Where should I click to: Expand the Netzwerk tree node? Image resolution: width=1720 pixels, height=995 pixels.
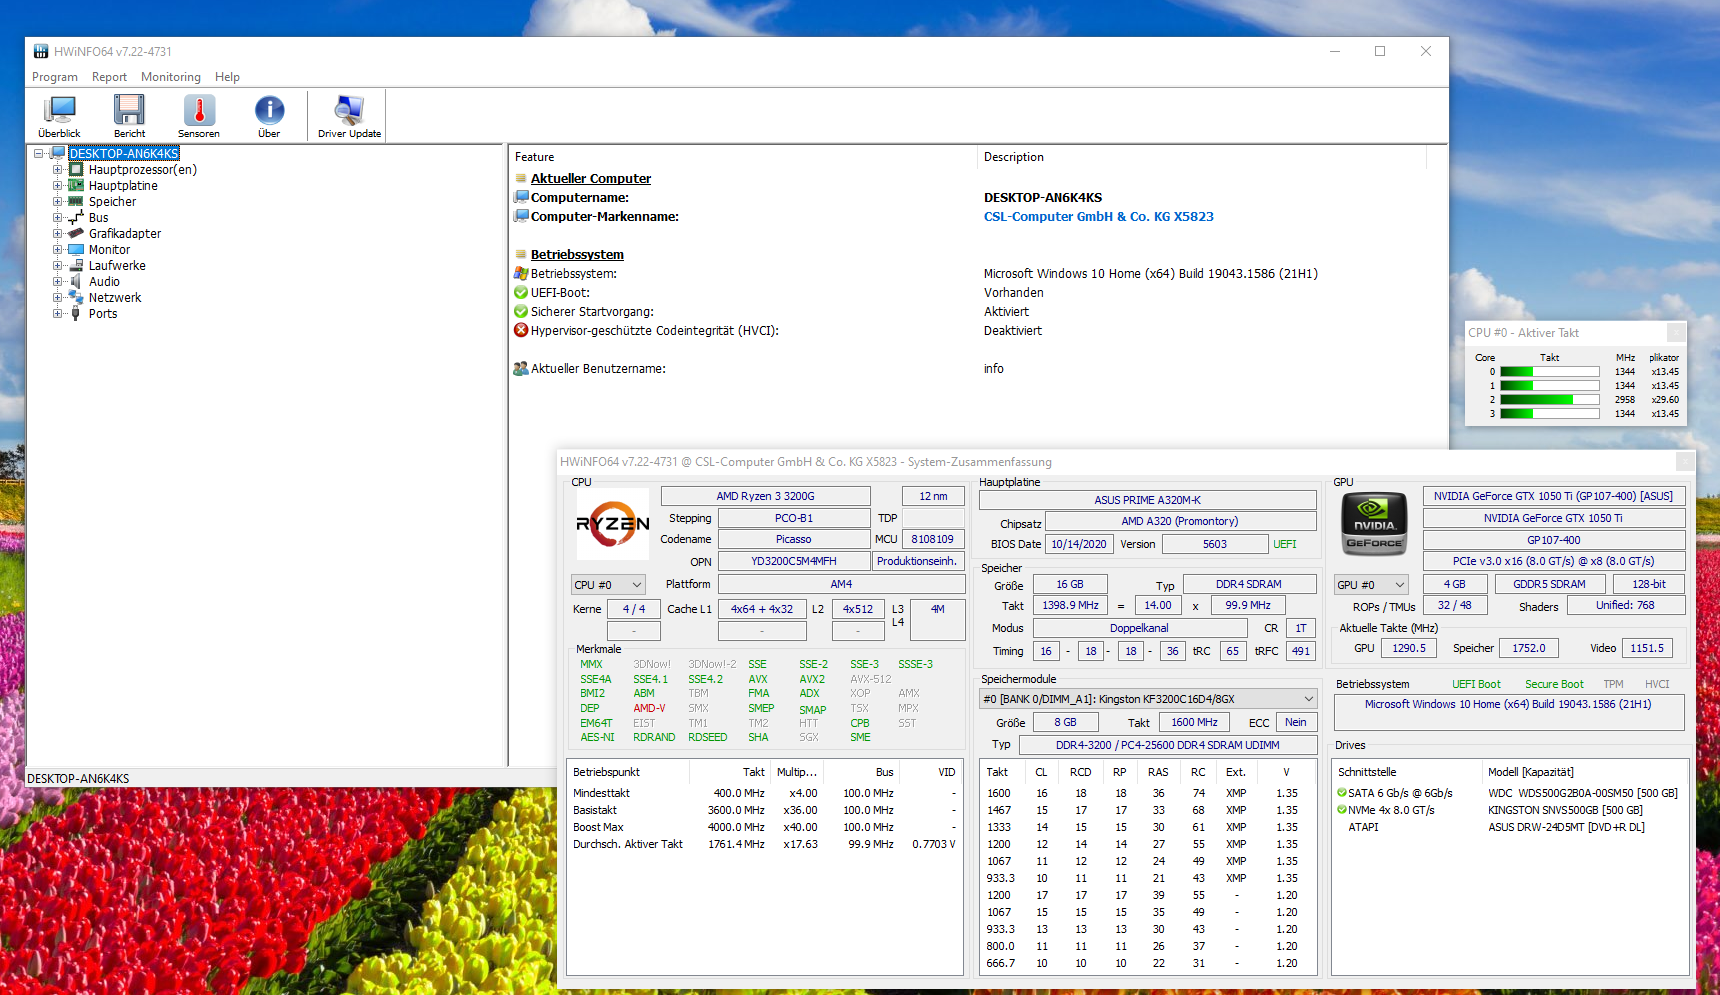pyautogui.click(x=58, y=298)
